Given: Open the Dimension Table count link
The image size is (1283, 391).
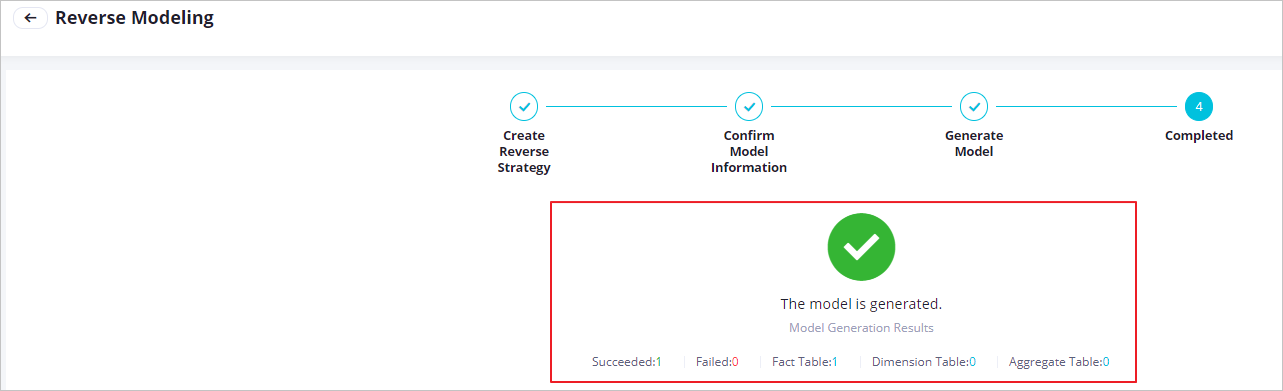Looking at the screenshot, I should click(972, 361).
